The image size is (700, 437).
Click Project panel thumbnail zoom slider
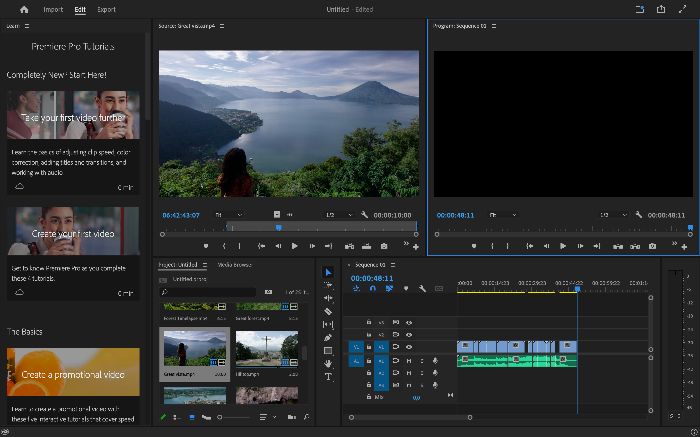[x=233, y=417]
